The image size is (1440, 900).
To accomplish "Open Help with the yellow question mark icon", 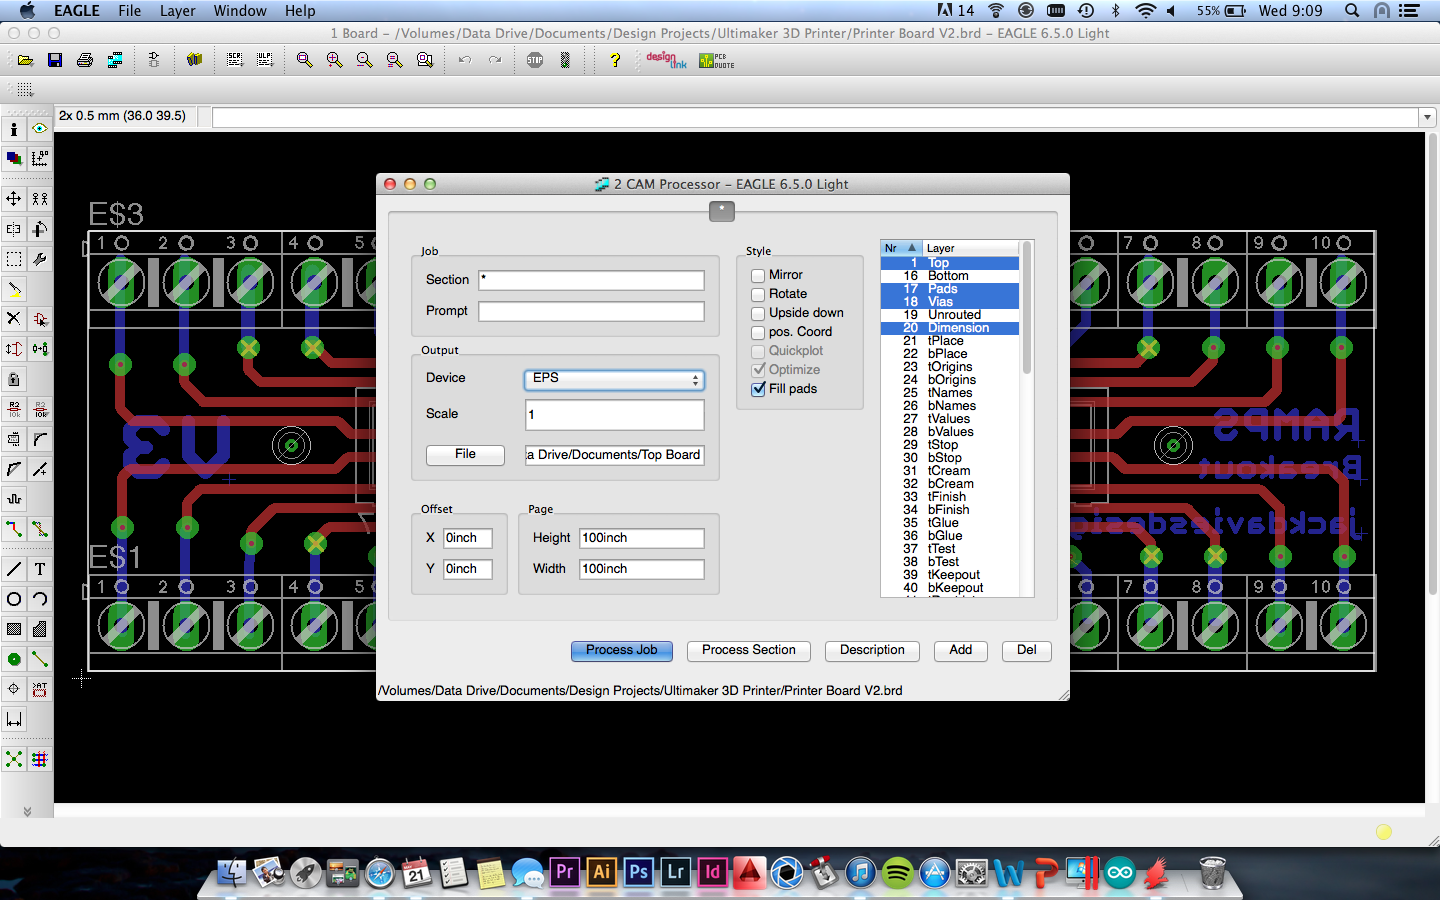I will pos(615,60).
